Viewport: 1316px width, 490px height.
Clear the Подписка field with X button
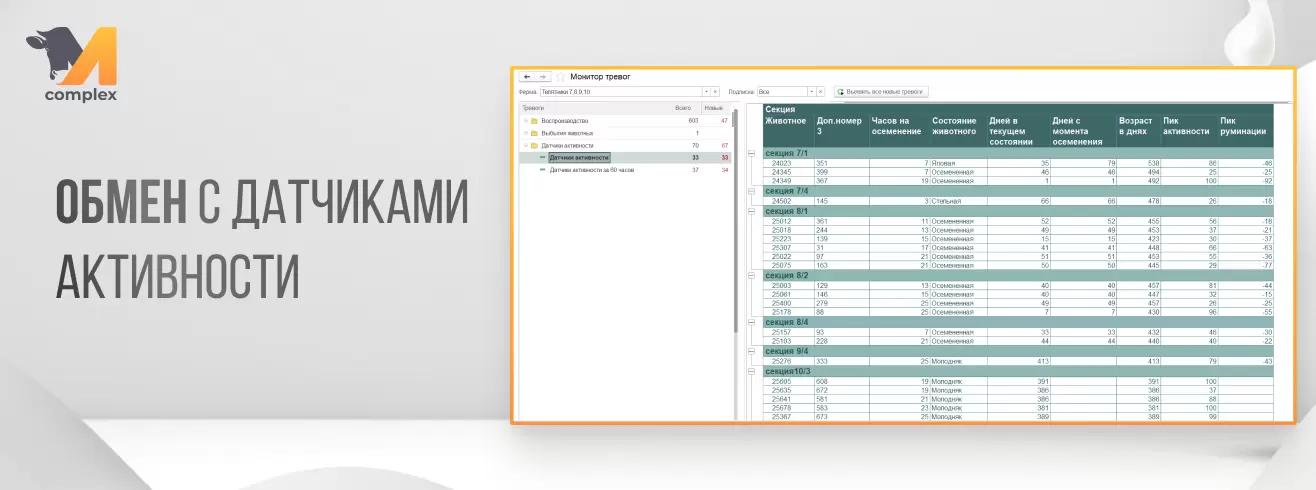[820, 91]
